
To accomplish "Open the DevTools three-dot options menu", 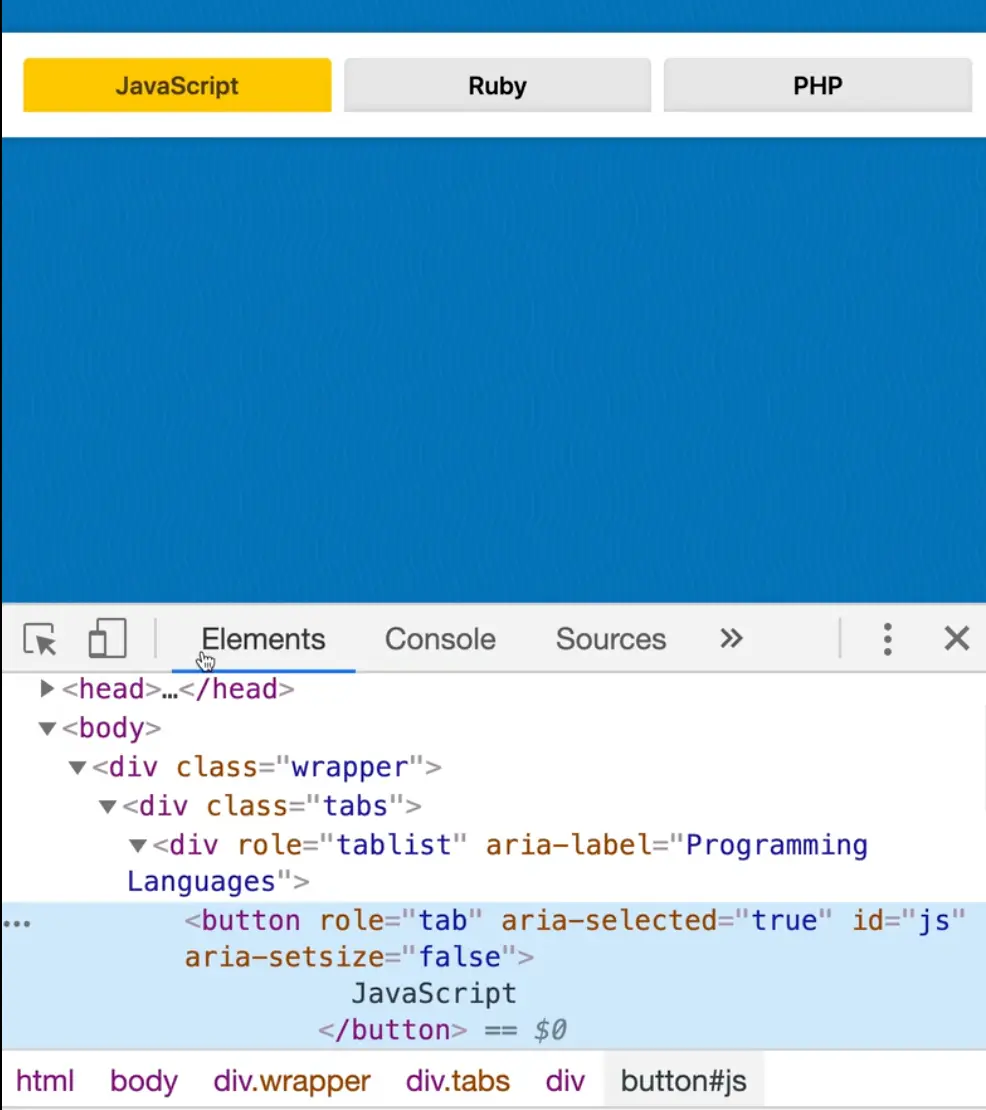I will [x=887, y=639].
